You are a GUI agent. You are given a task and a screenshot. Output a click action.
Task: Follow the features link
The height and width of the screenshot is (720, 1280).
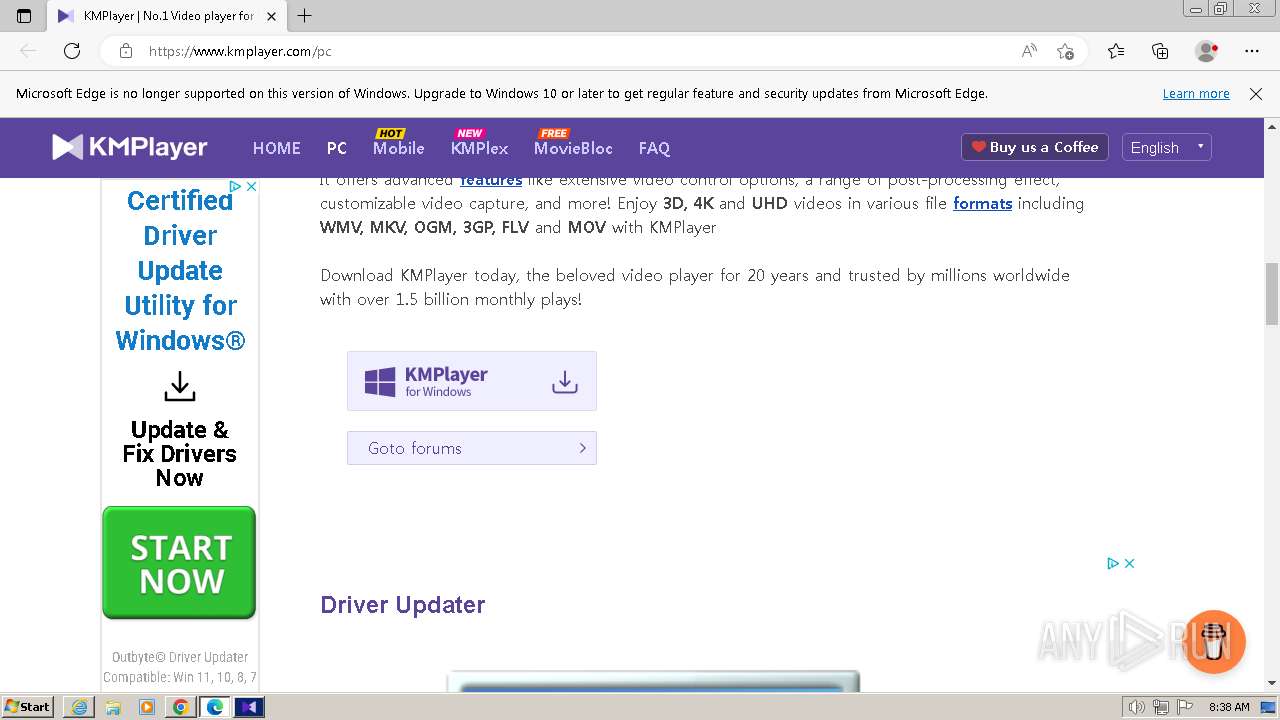click(x=490, y=180)
